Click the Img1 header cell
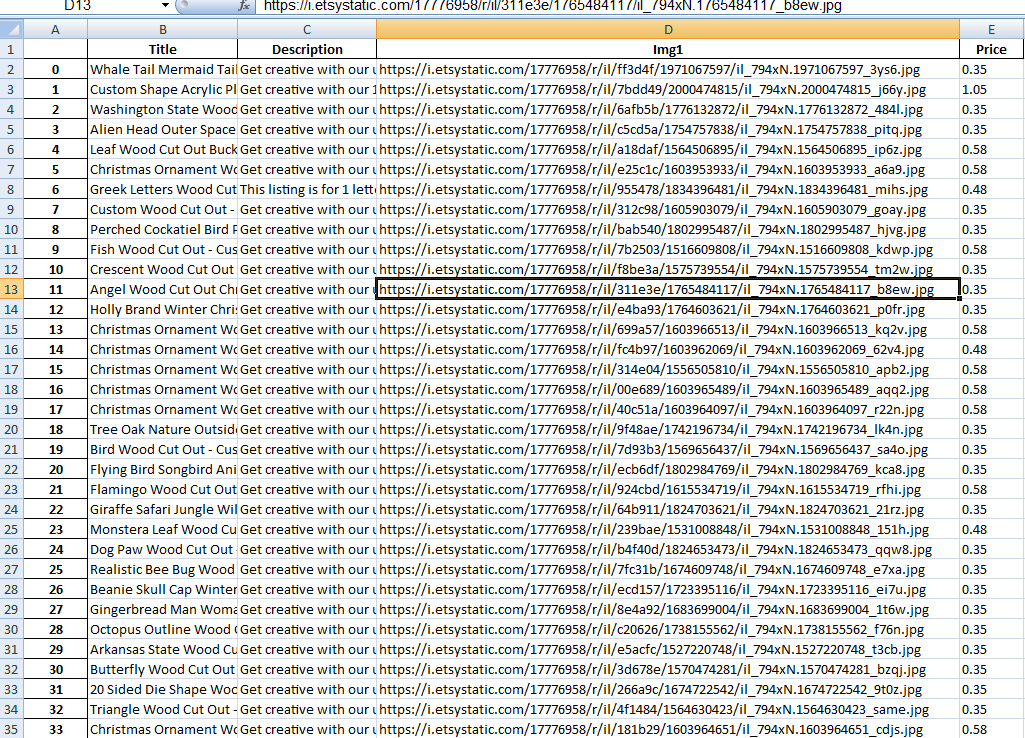1025x738 pixels. coord(668,50)
